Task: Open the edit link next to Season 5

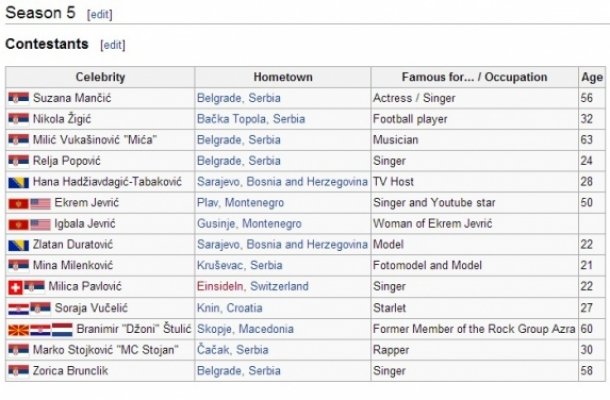Action: pyautogui.click(x=102, y=13)
